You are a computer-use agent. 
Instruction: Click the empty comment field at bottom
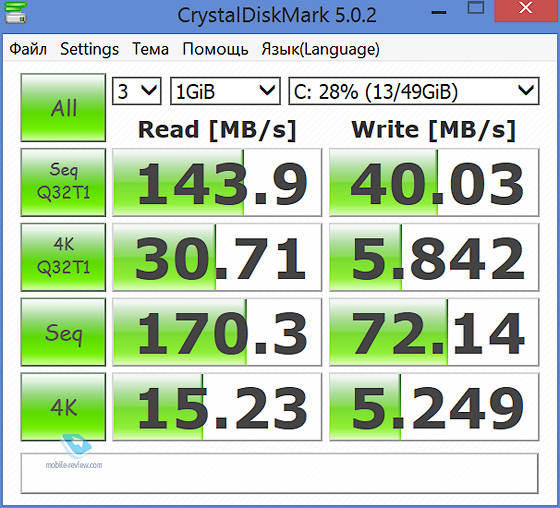point(280,473)
